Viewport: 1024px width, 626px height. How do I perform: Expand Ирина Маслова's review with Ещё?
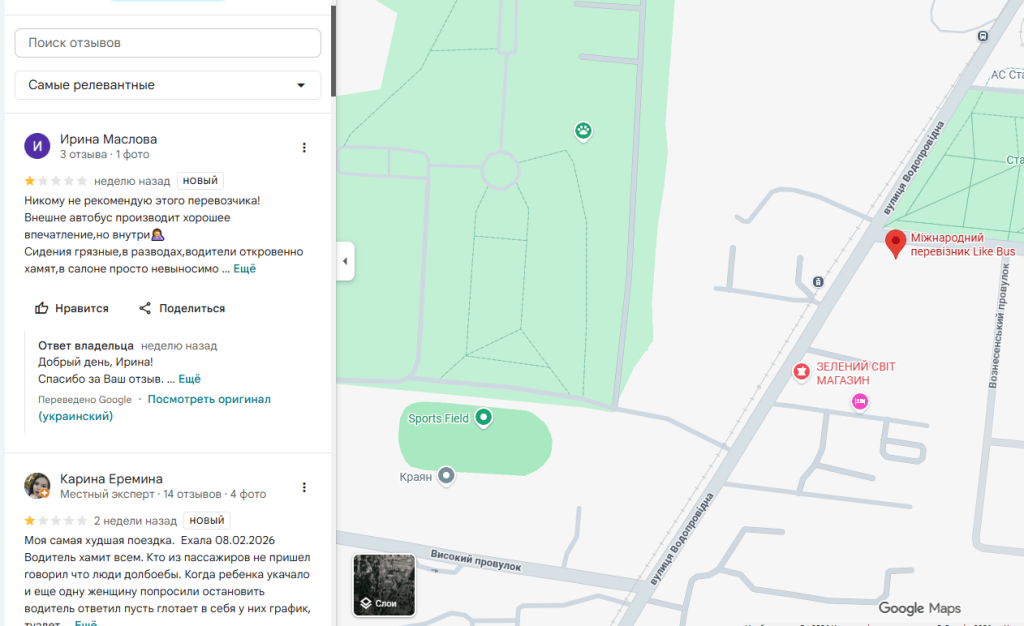click(245, 269)
